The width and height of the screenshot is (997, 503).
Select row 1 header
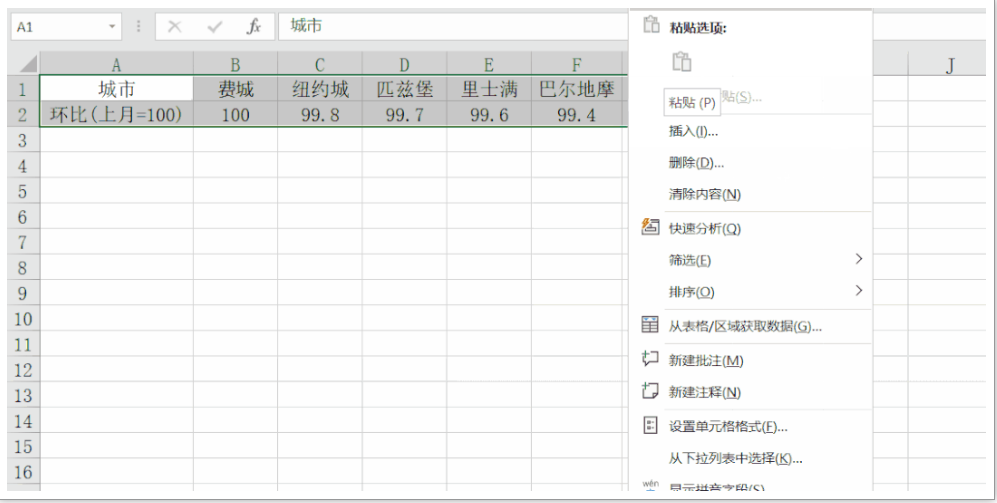click(x=23, y=89)
